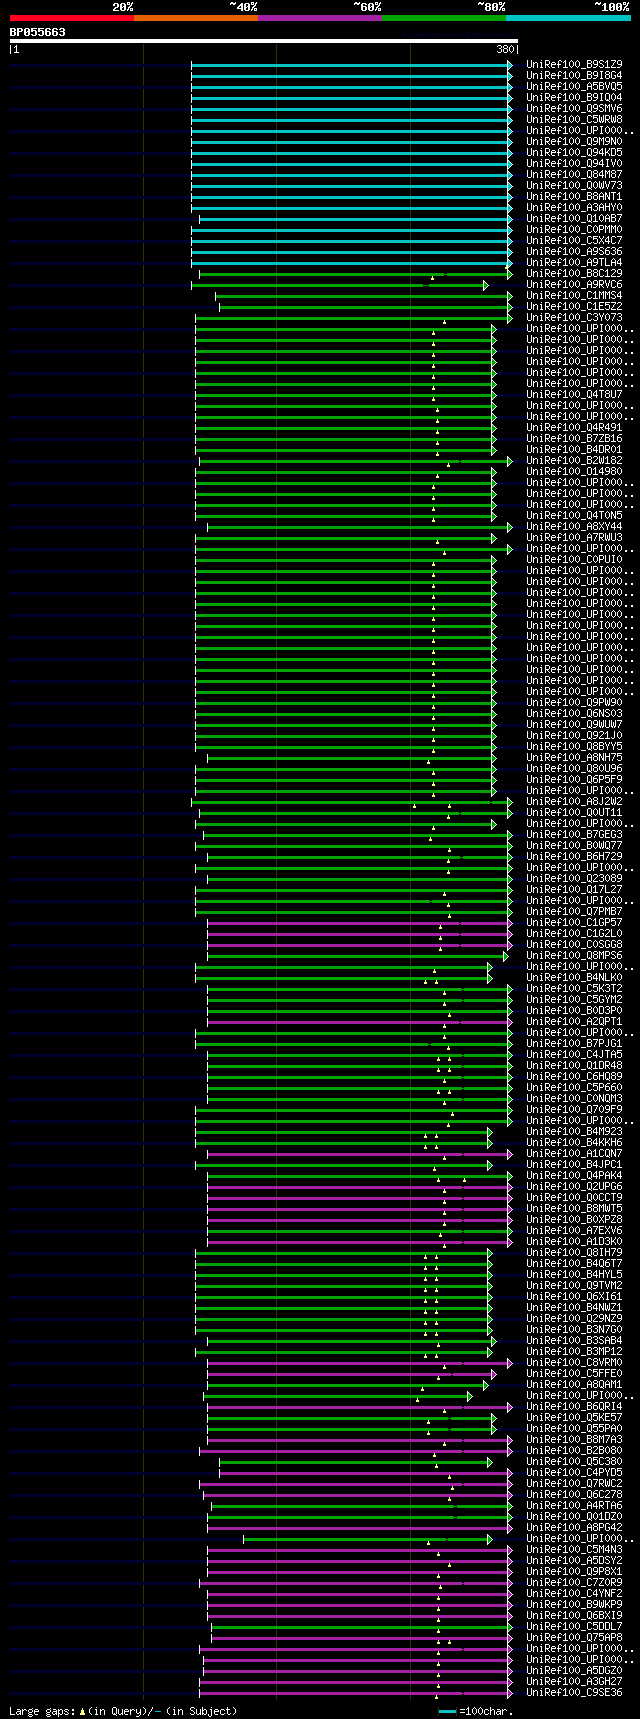This screenshot has height=1719, width=640.
Task: Select the label UniRef100_Q23089
Action: tap(574, 878)
